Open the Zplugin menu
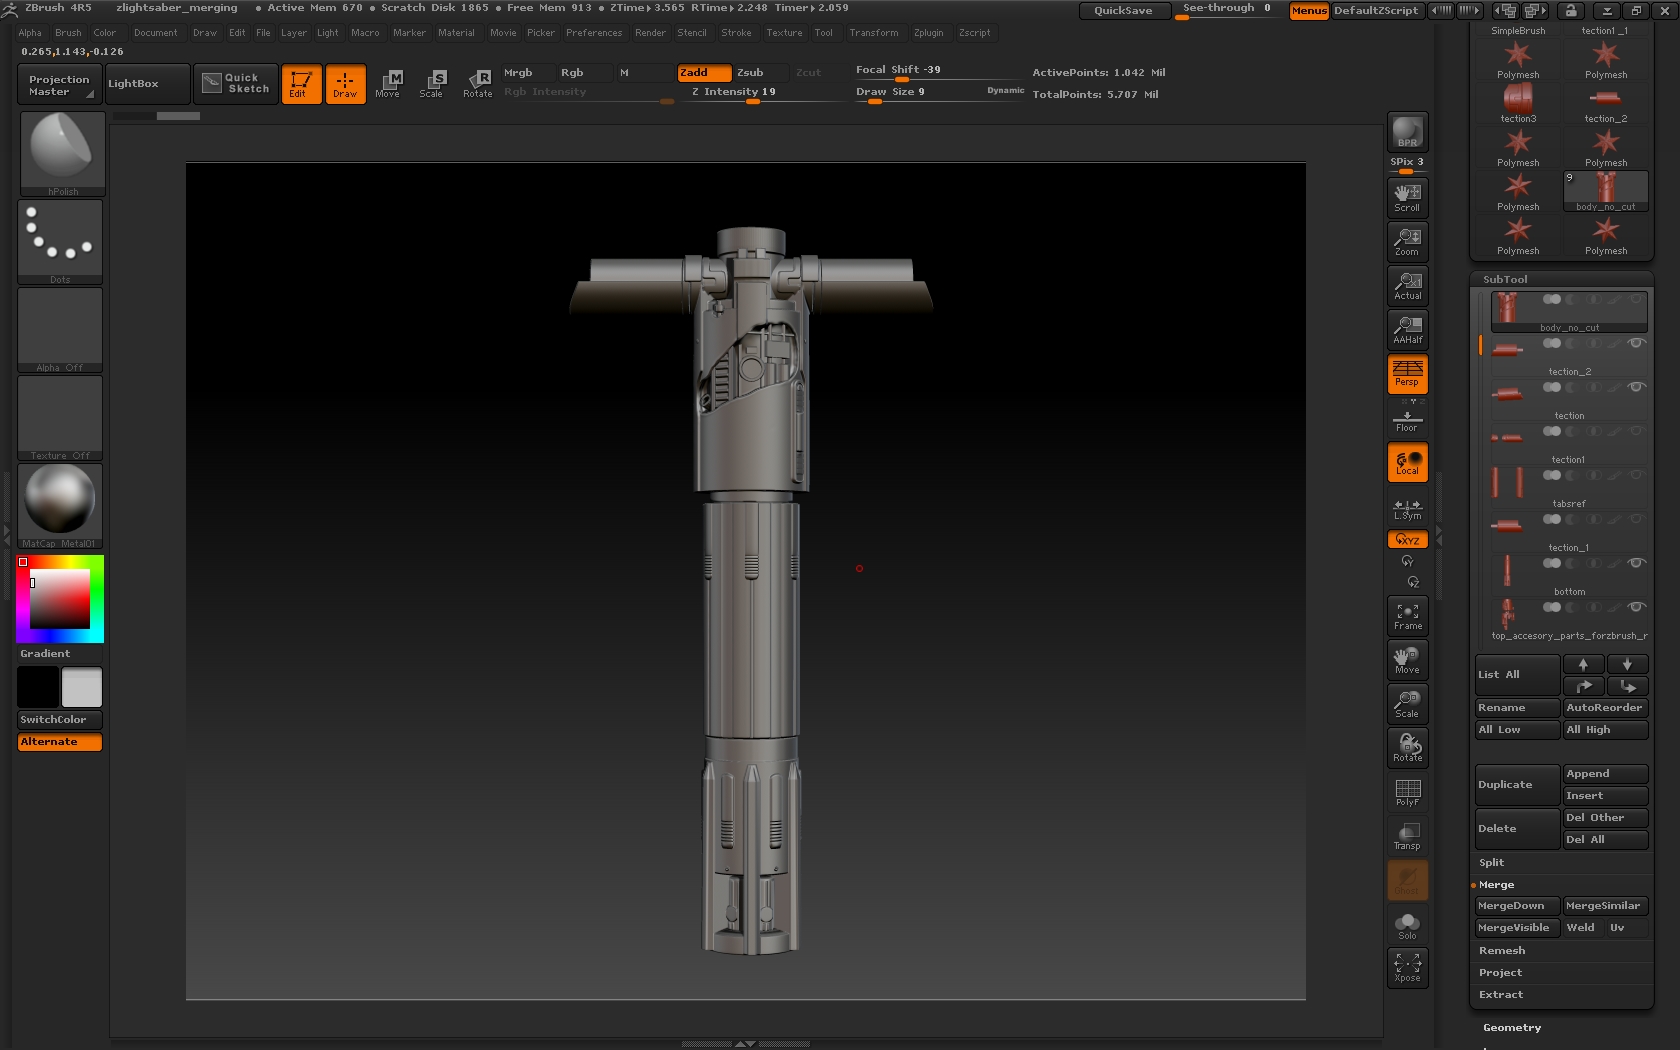The image size is (1680, 1050). pos(929,33)
